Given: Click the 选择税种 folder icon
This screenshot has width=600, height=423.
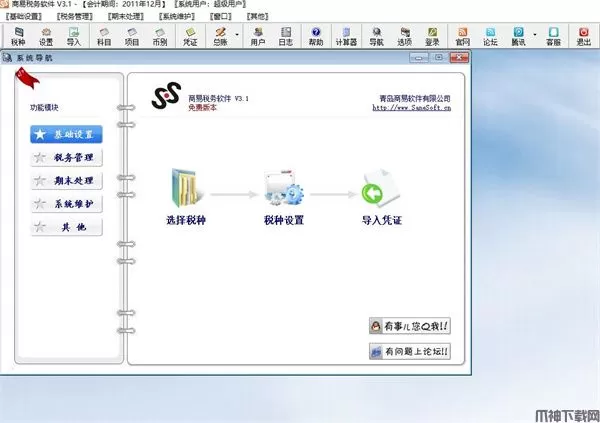Looking at the screenshot, I should click(186, 188).
